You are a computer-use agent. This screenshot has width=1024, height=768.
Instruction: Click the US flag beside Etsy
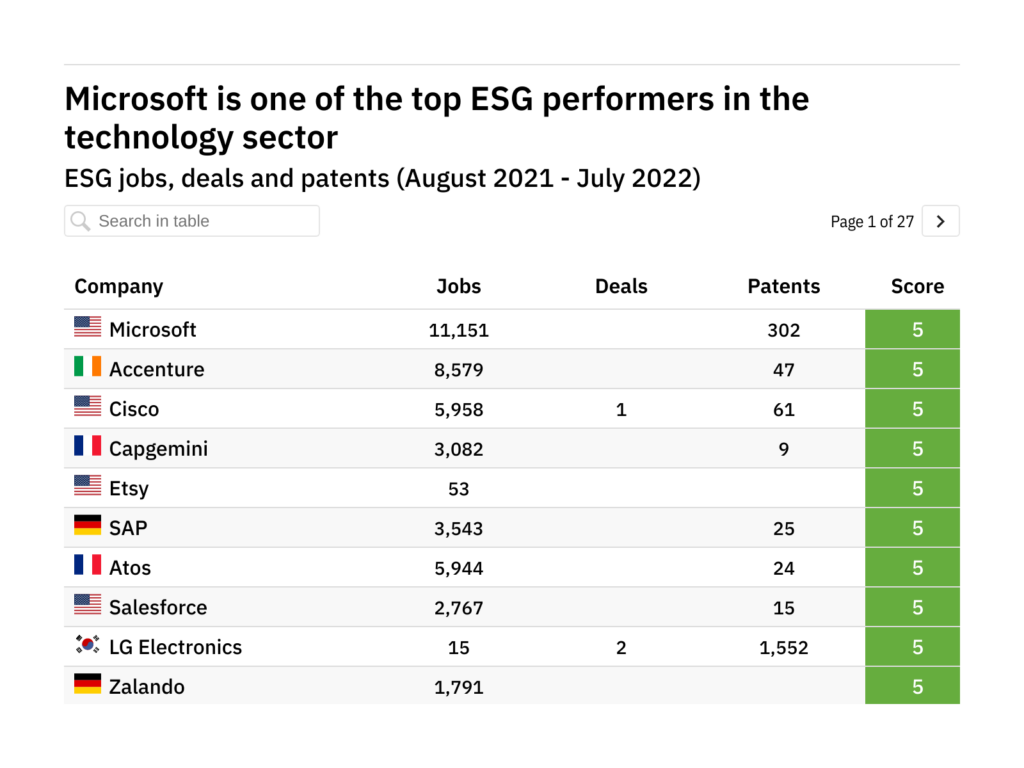click(88, 486)
